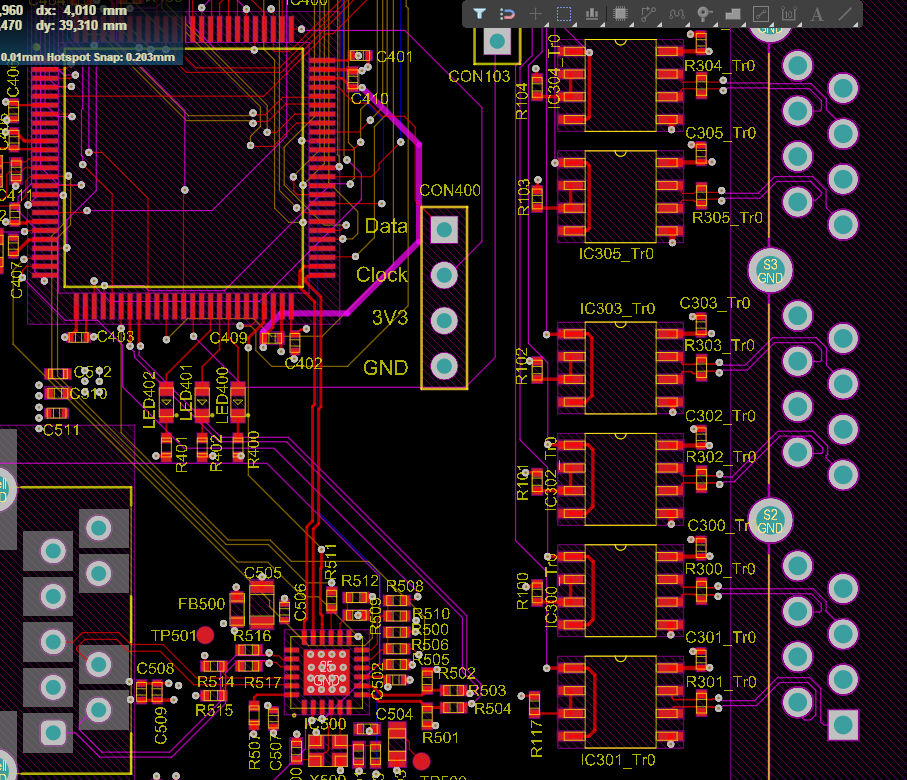Screen dimensions: 907x780
Task: Select the S3 GND mounting pad
Action: point(770,271)
